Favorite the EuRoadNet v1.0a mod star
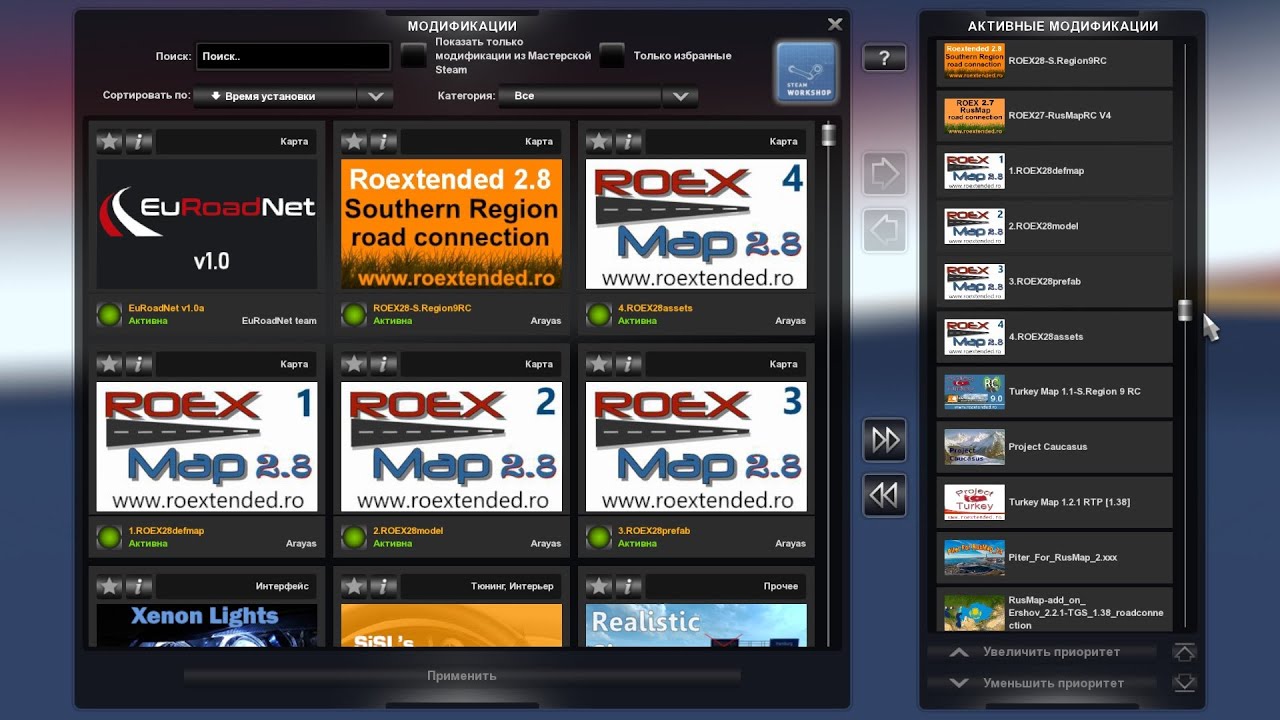The height and width of the screenshot is (720, 1280). tap(109, 142)
